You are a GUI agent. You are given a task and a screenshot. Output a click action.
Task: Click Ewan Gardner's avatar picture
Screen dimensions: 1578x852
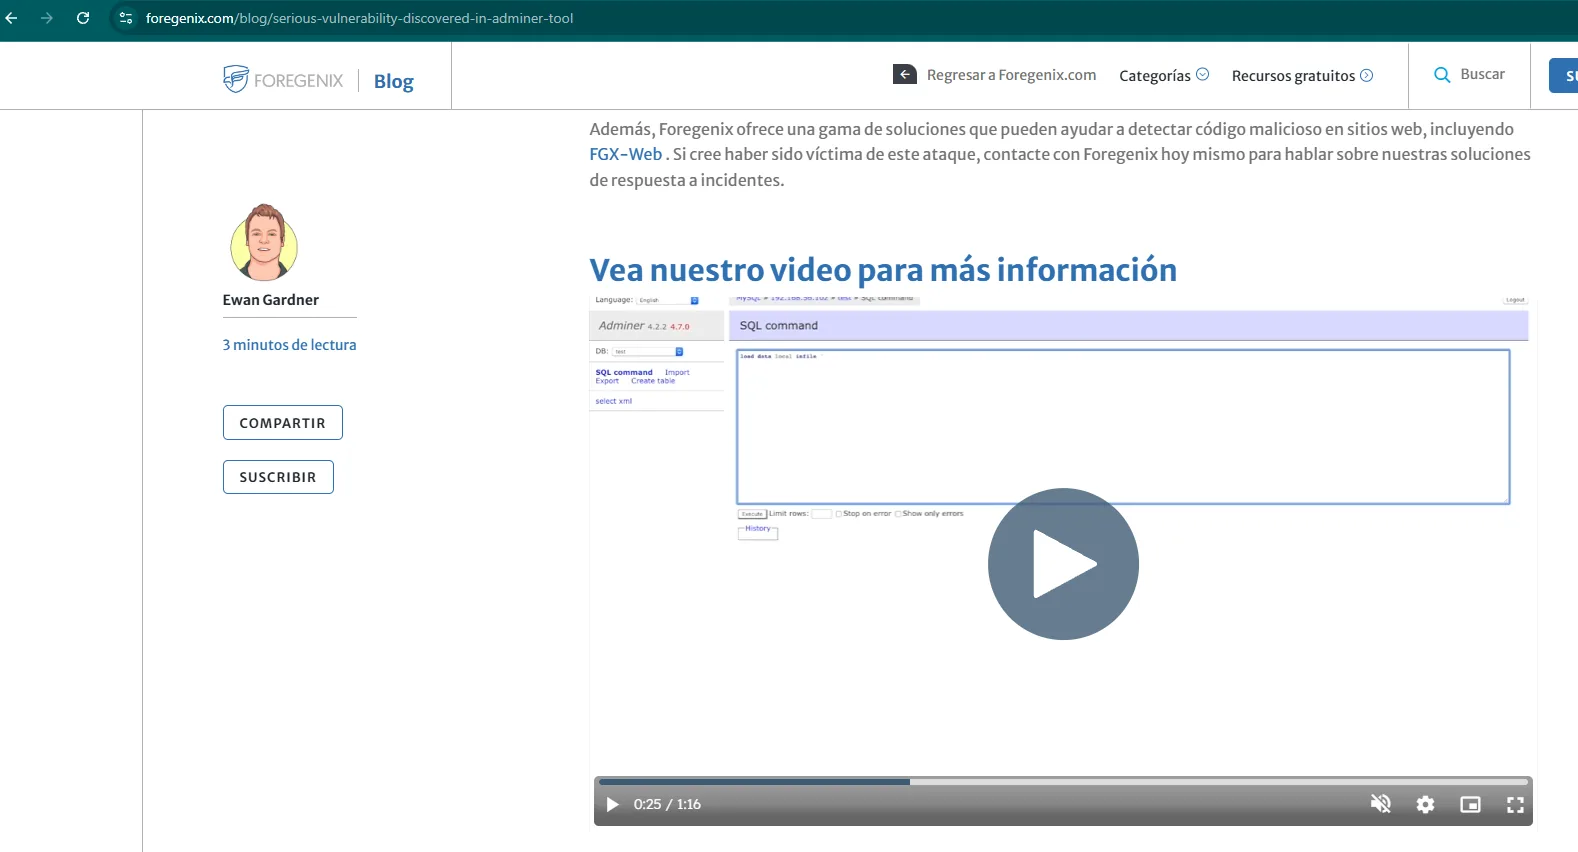tap(264, 243)
